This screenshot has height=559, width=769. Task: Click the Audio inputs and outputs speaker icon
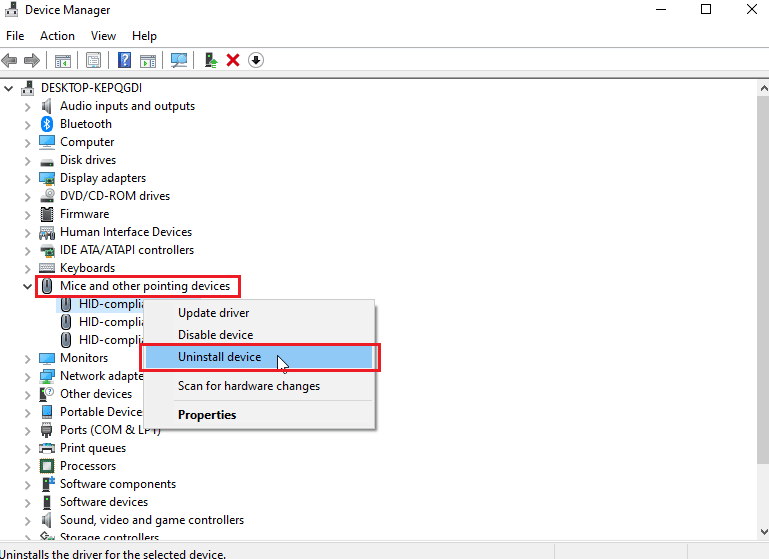tap(47, 106)
